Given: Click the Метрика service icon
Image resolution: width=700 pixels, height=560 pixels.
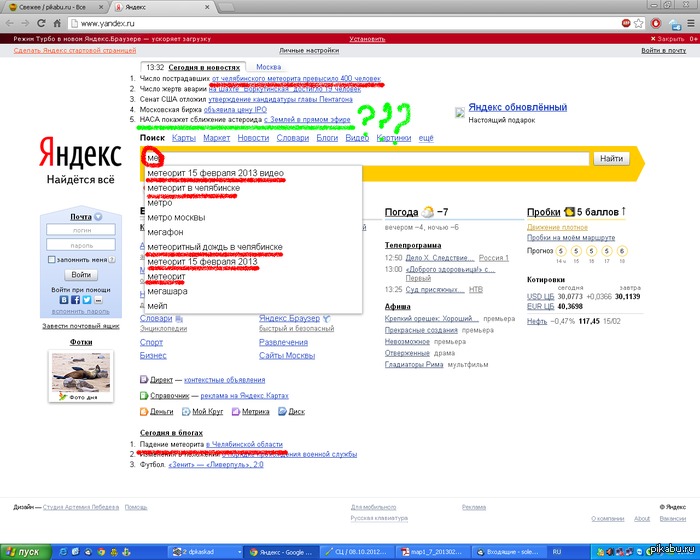Looking at the screenshot, I should coord(235,411).
